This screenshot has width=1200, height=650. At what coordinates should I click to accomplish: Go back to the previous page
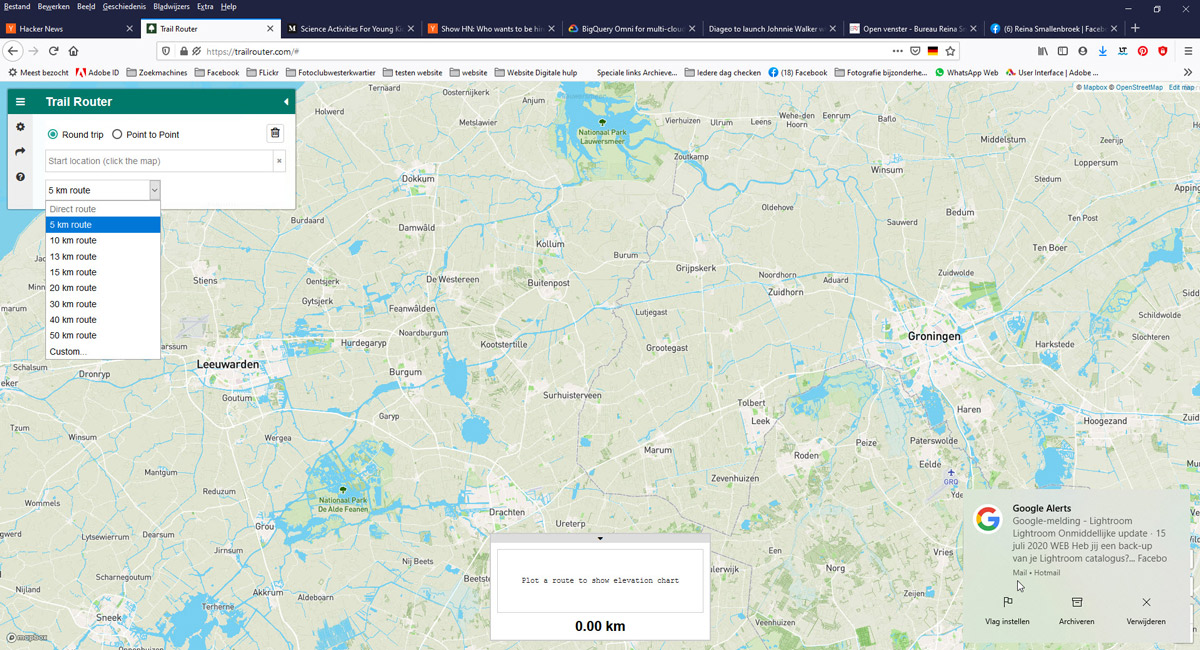pyautogui.click(x=13, y=51)
